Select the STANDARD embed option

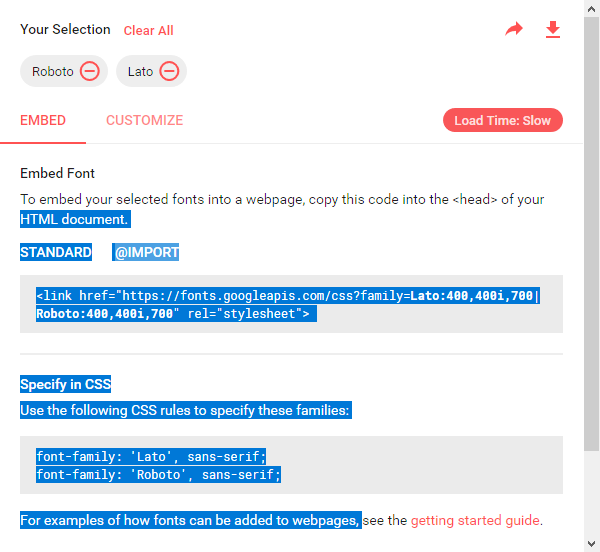[x=56, y=252]
